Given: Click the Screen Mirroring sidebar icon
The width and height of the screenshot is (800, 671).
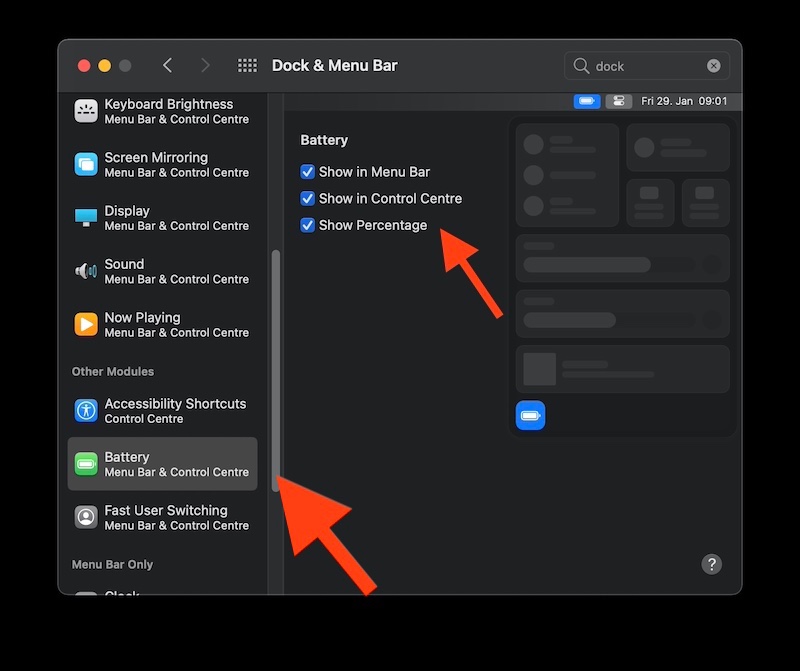Looking at the screenshot, I should 86,164.
